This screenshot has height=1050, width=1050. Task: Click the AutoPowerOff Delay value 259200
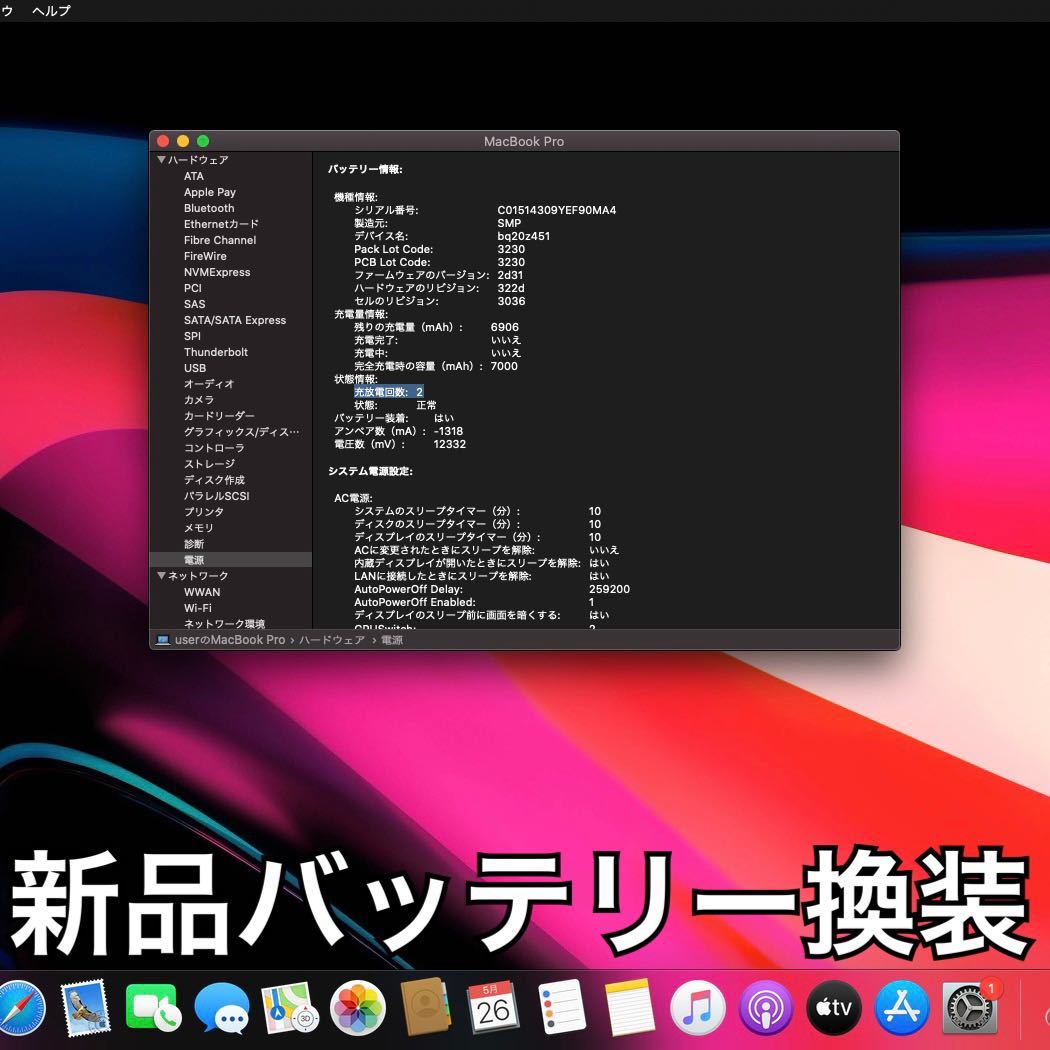pyautogui.click(x=609, y=589)
